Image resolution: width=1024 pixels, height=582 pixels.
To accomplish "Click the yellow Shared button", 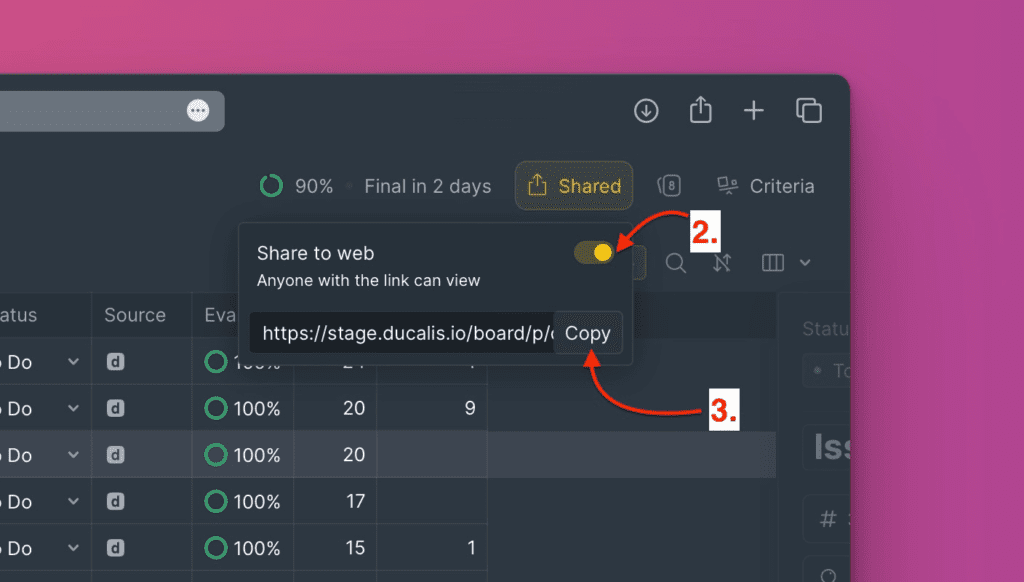I will coord(574,186).
